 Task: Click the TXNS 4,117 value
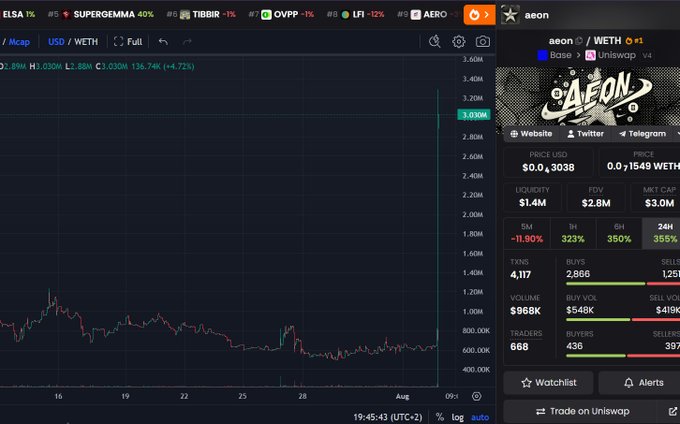coord(520,274)
